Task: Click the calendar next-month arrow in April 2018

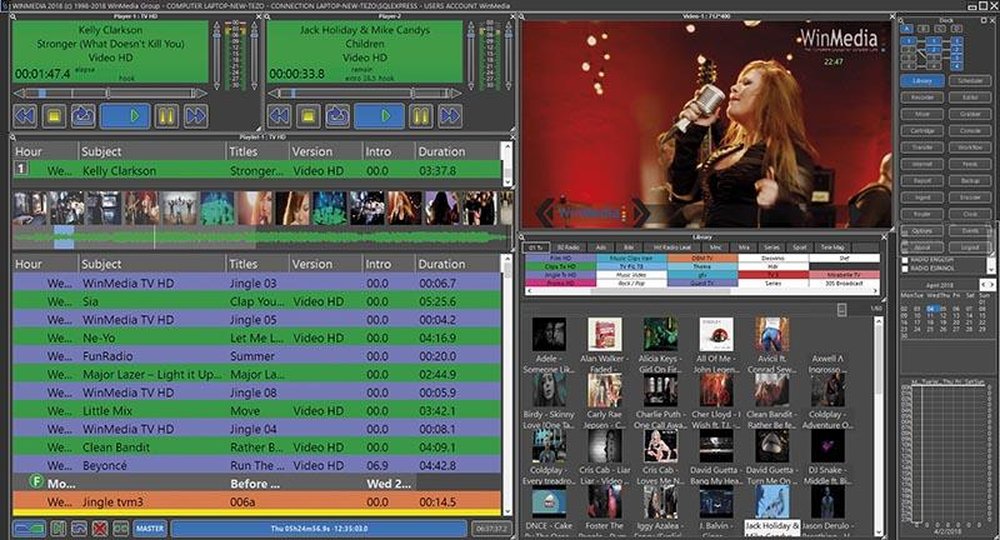Action: (x=990, y=284)
